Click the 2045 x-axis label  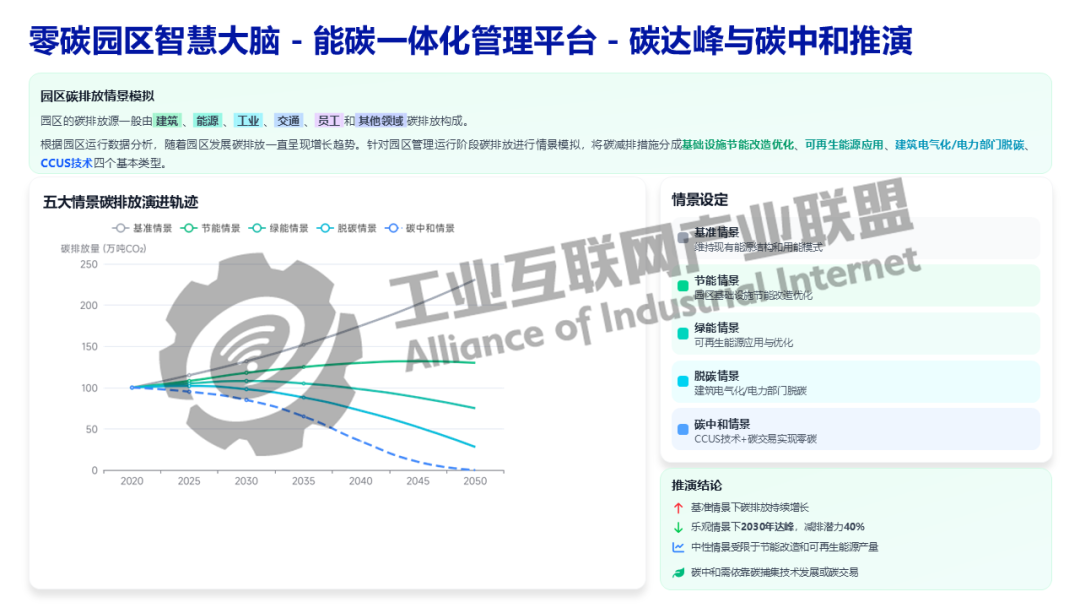coord(417,481)
